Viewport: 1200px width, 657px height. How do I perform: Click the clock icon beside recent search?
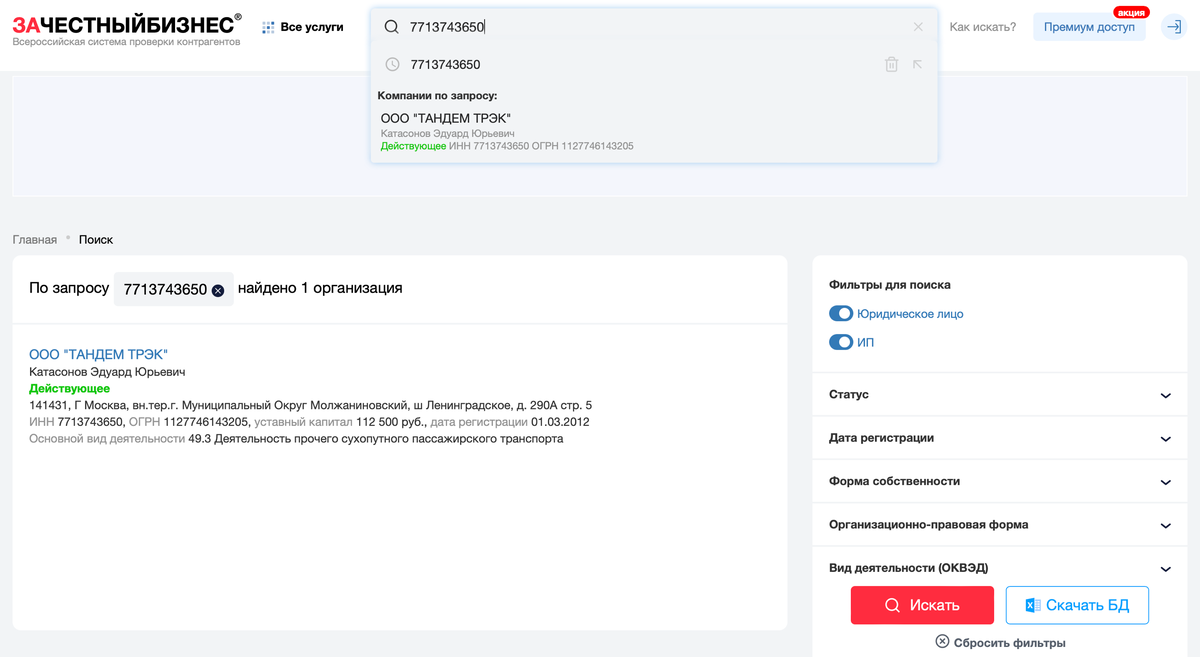click(x=392, y=64)
